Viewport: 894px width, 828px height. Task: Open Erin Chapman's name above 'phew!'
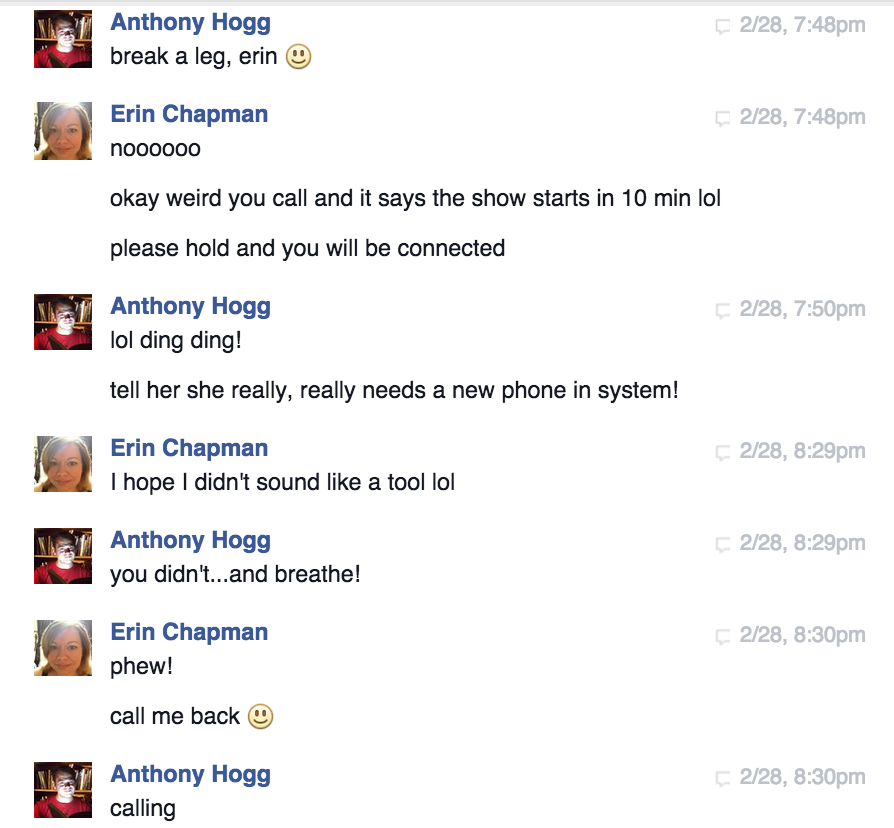(x=189, y=632)
